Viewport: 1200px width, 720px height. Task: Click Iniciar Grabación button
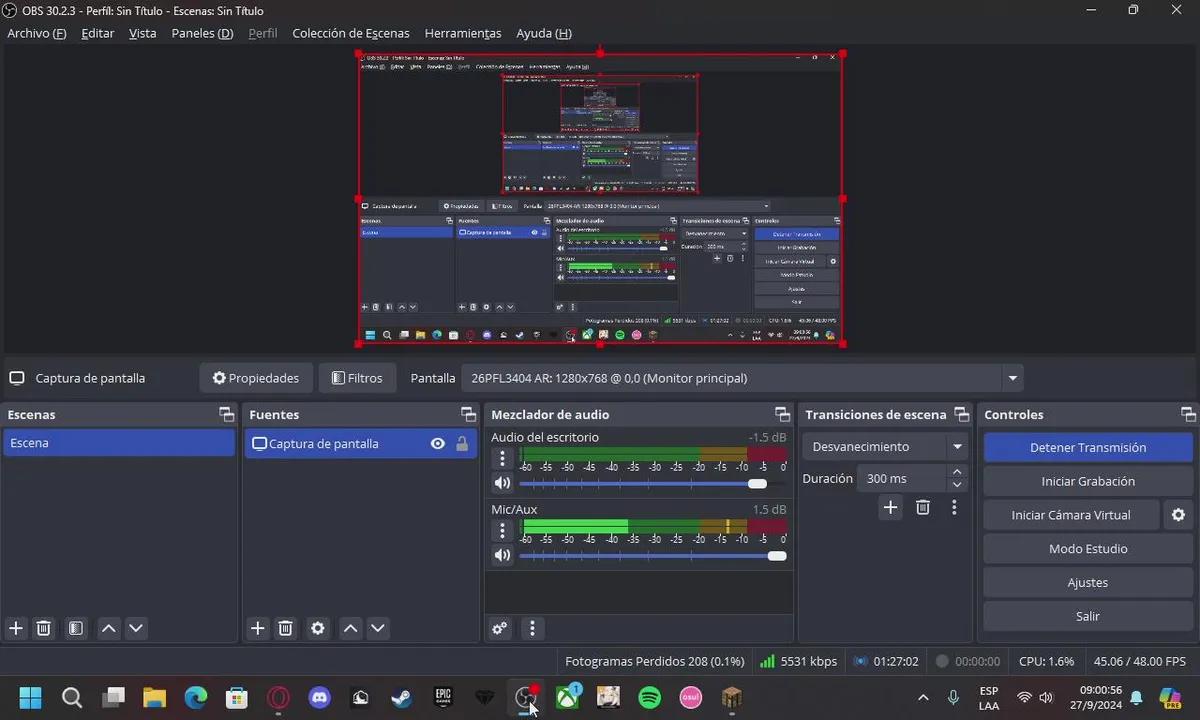pos(1088,481)
